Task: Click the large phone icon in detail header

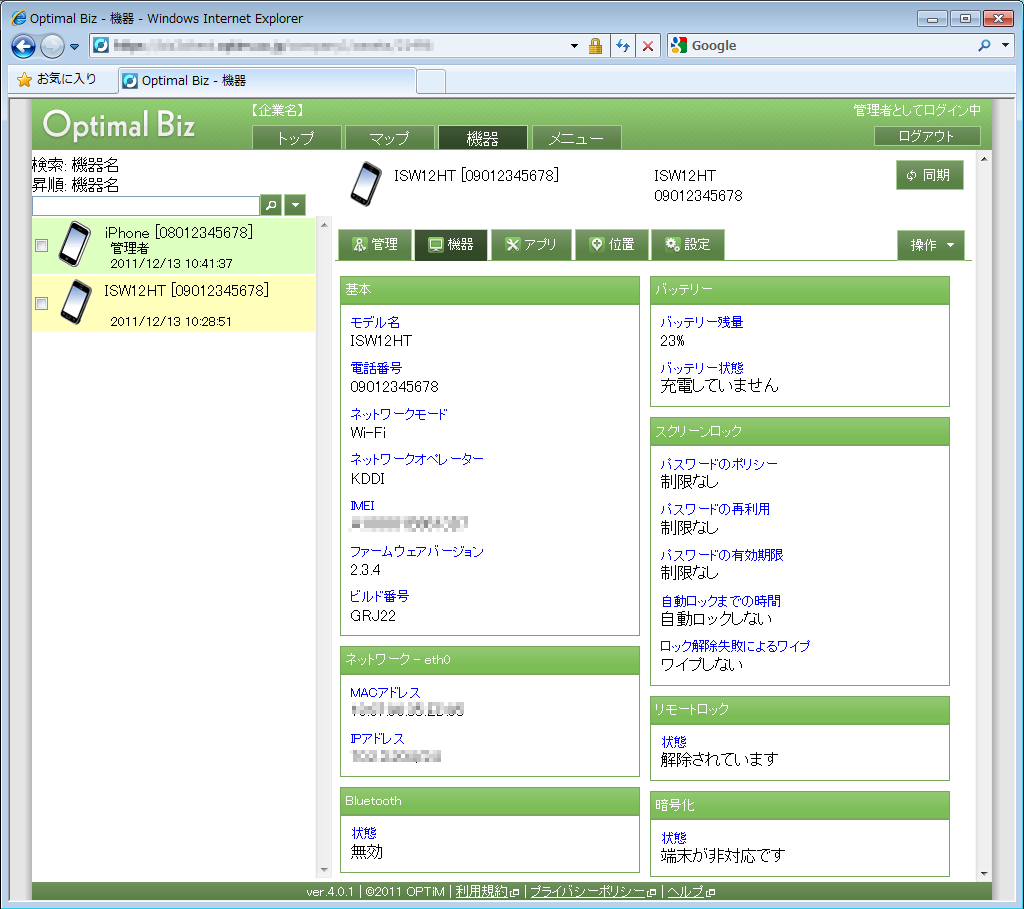Action: pyautogui.click(x=366, y=184)
